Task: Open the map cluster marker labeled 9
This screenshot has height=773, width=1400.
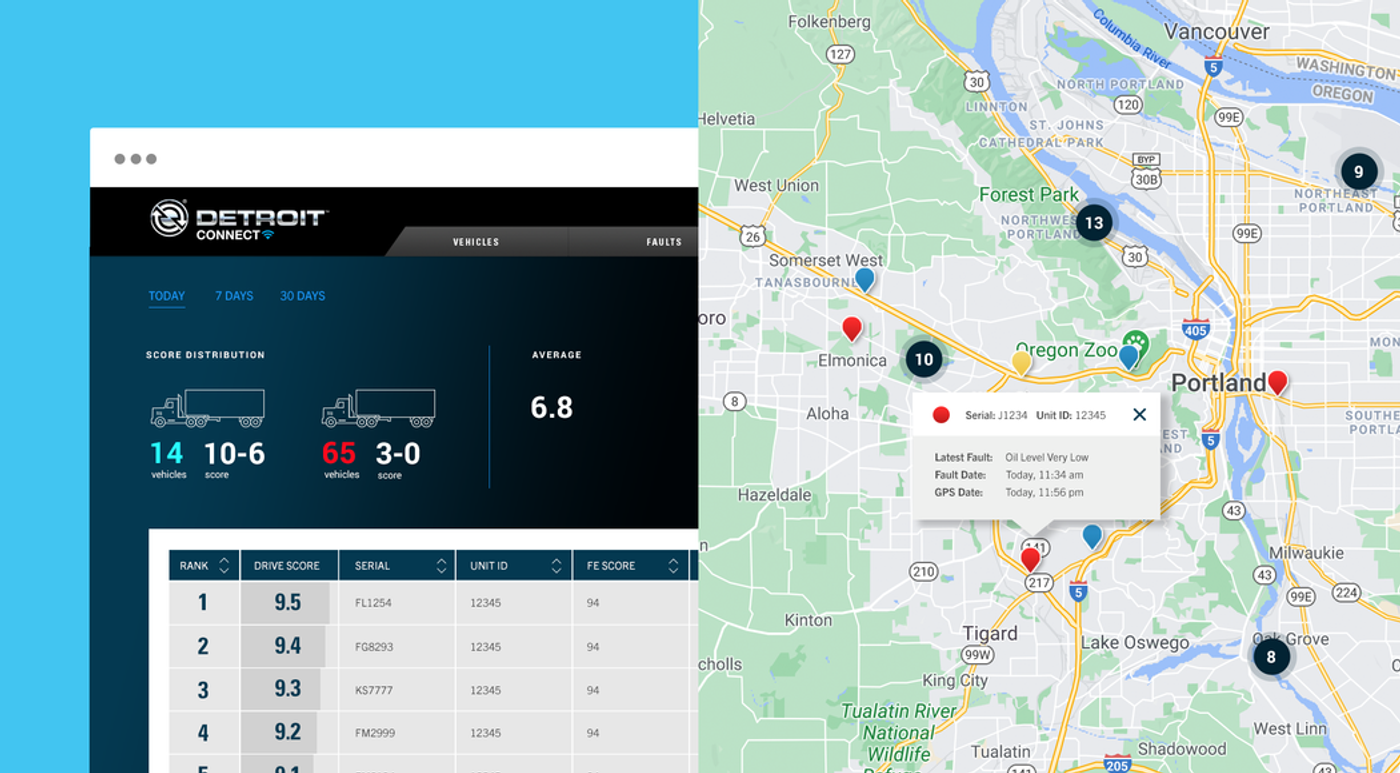Action: (1359, 172)
